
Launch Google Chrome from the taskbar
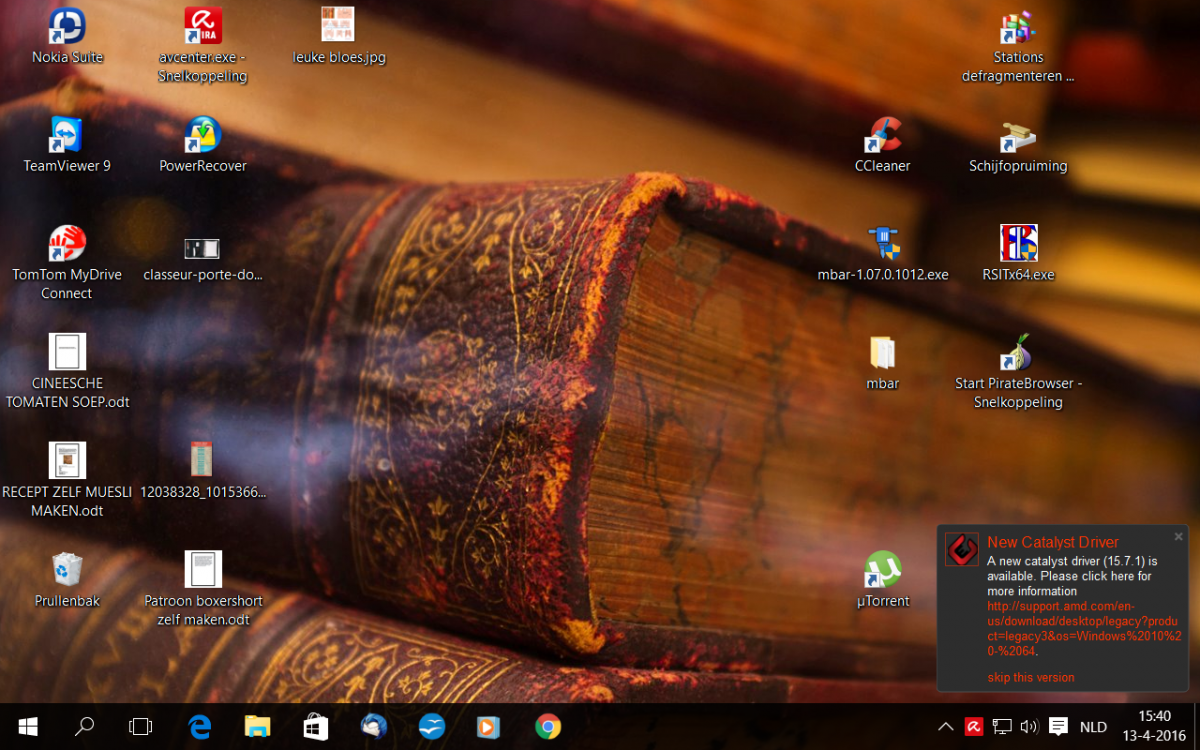click(547, 726)
